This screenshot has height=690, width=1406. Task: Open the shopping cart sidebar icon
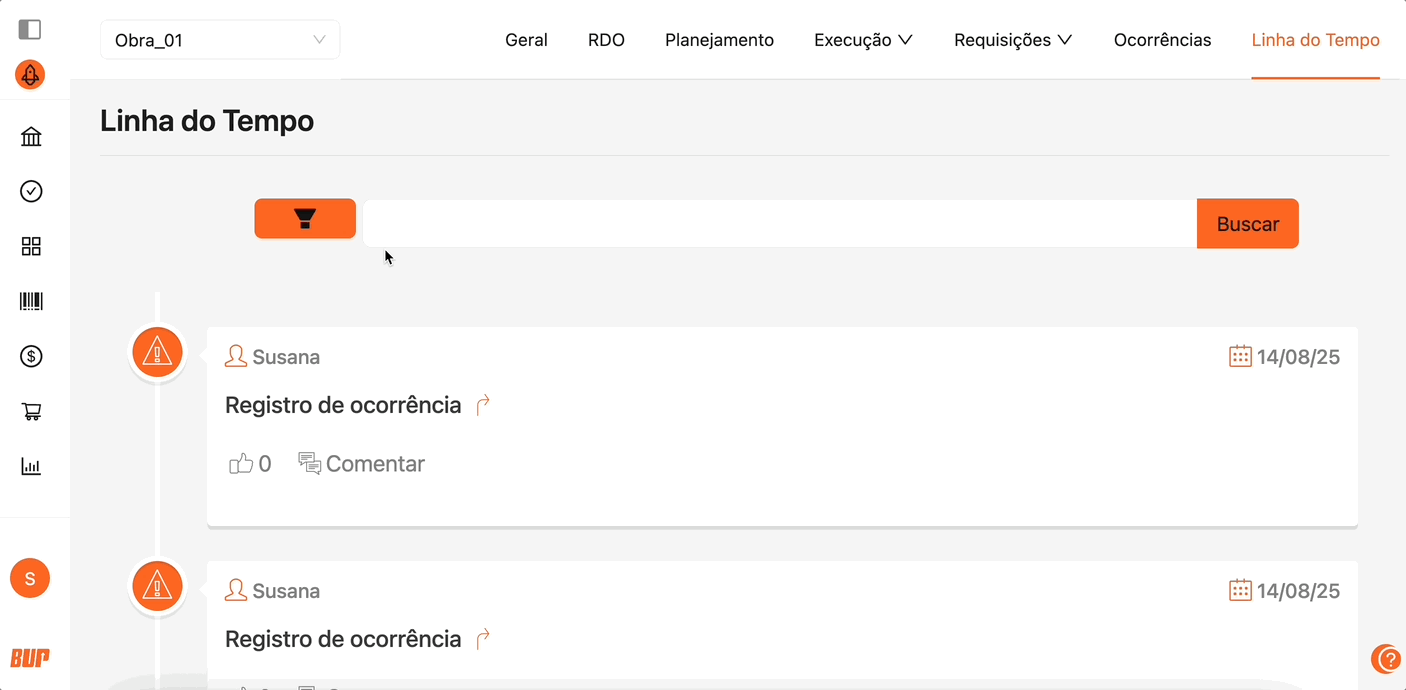[31, 411]
